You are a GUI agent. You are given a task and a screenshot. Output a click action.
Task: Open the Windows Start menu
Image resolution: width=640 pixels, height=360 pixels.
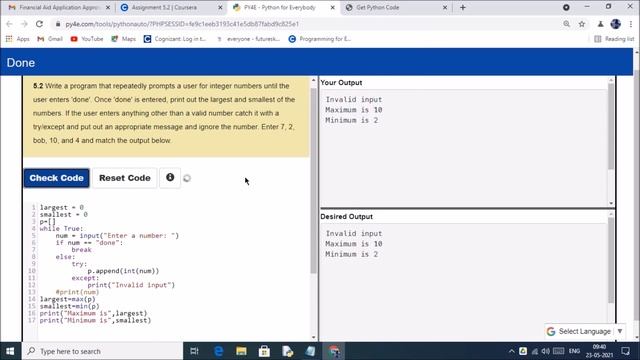click(x=10, y=351)
